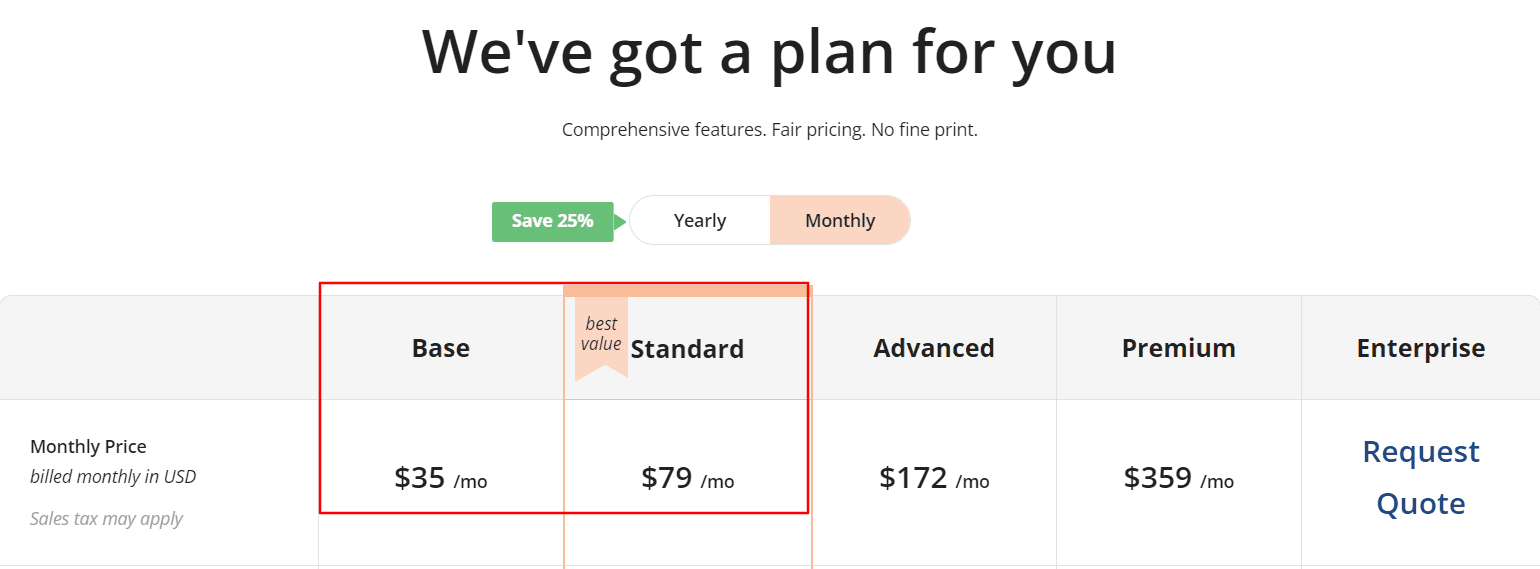Viewport: 1540px width, 569px height.
Task: Click the $35 /mo Base price
Action: [440, 478]
